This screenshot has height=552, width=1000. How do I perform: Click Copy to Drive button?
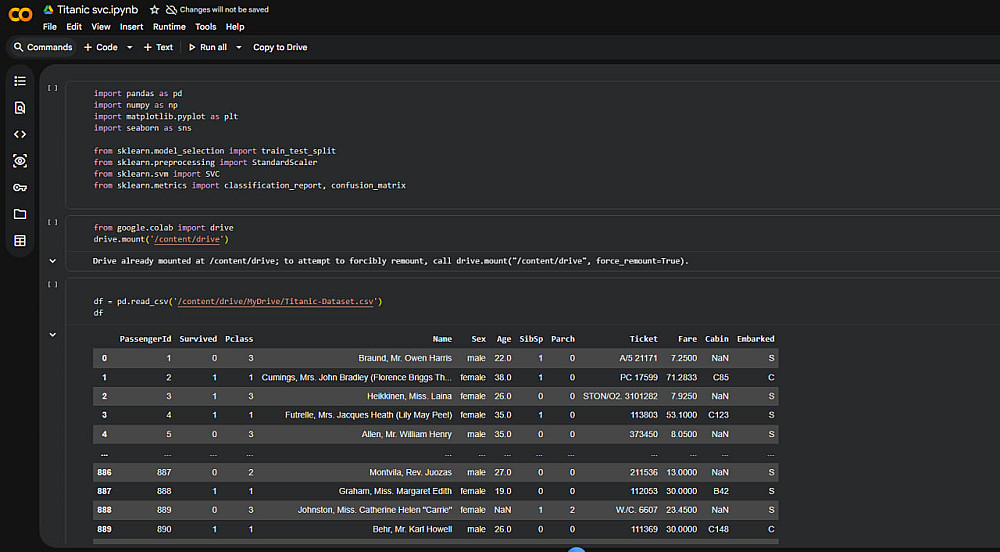(280, 47)
